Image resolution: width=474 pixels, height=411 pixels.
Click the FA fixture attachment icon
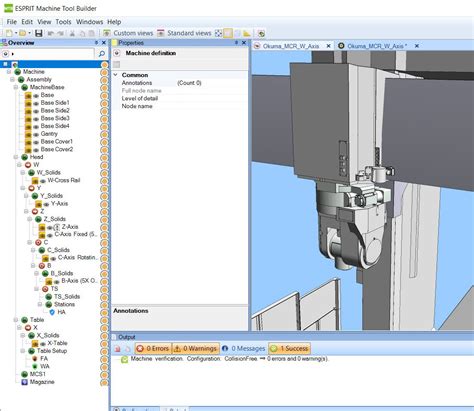35,359
